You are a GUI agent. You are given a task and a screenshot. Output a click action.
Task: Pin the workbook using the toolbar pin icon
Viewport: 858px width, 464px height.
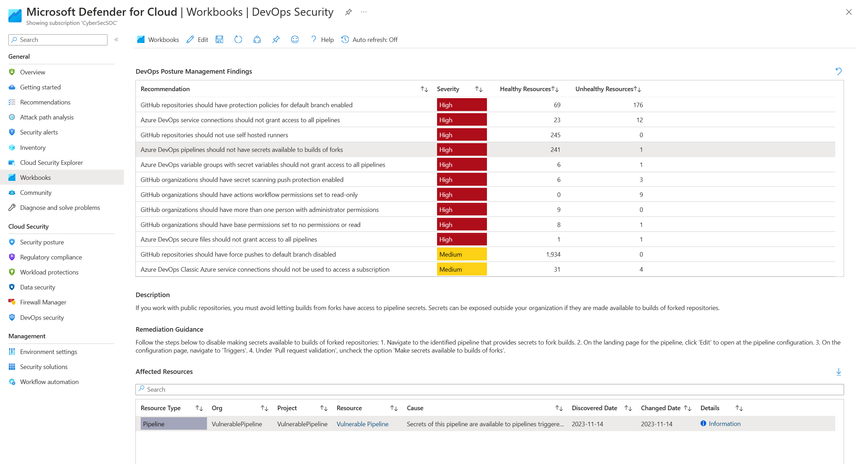click(276, 39)
